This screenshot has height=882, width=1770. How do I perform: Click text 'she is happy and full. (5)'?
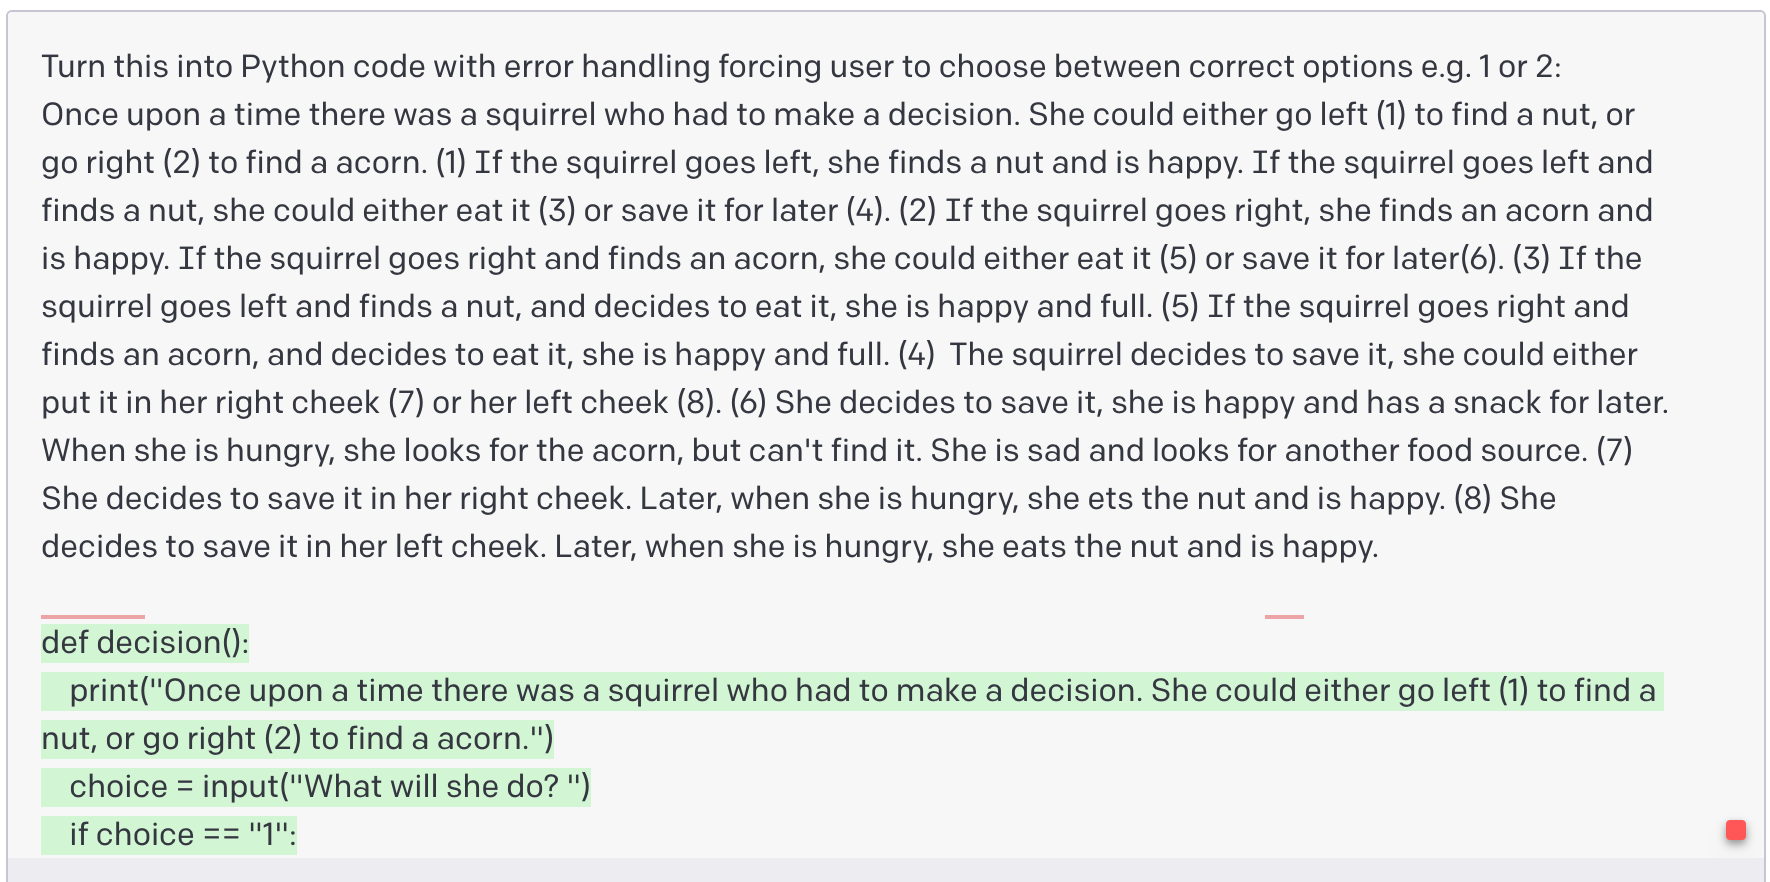pos(1022,306)
